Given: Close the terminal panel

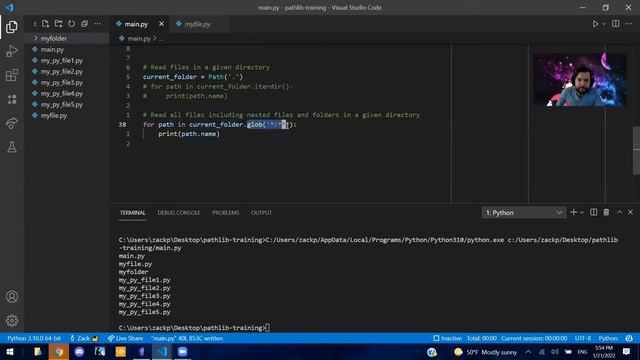Looking at the screenshot, I should point(630,212).
